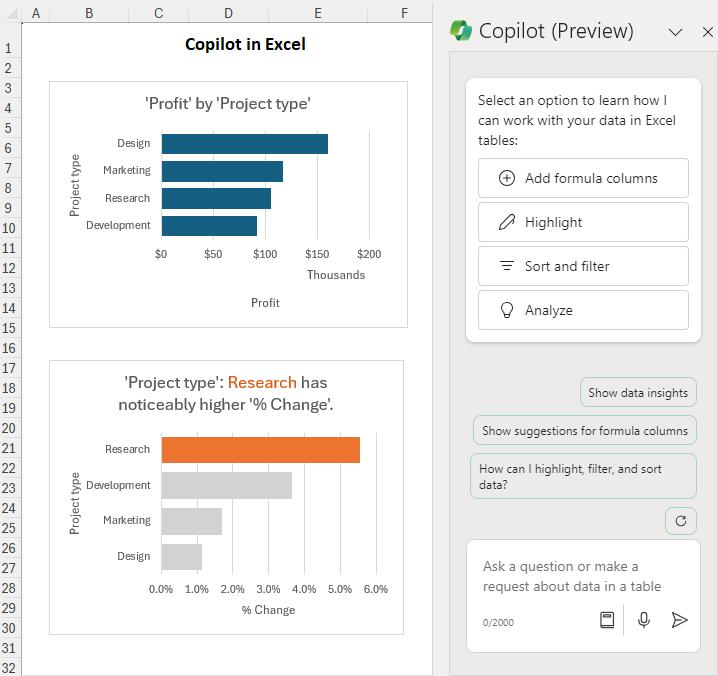Click the send arrow icon
Screen dimensions: 718x676
point(680,620)
